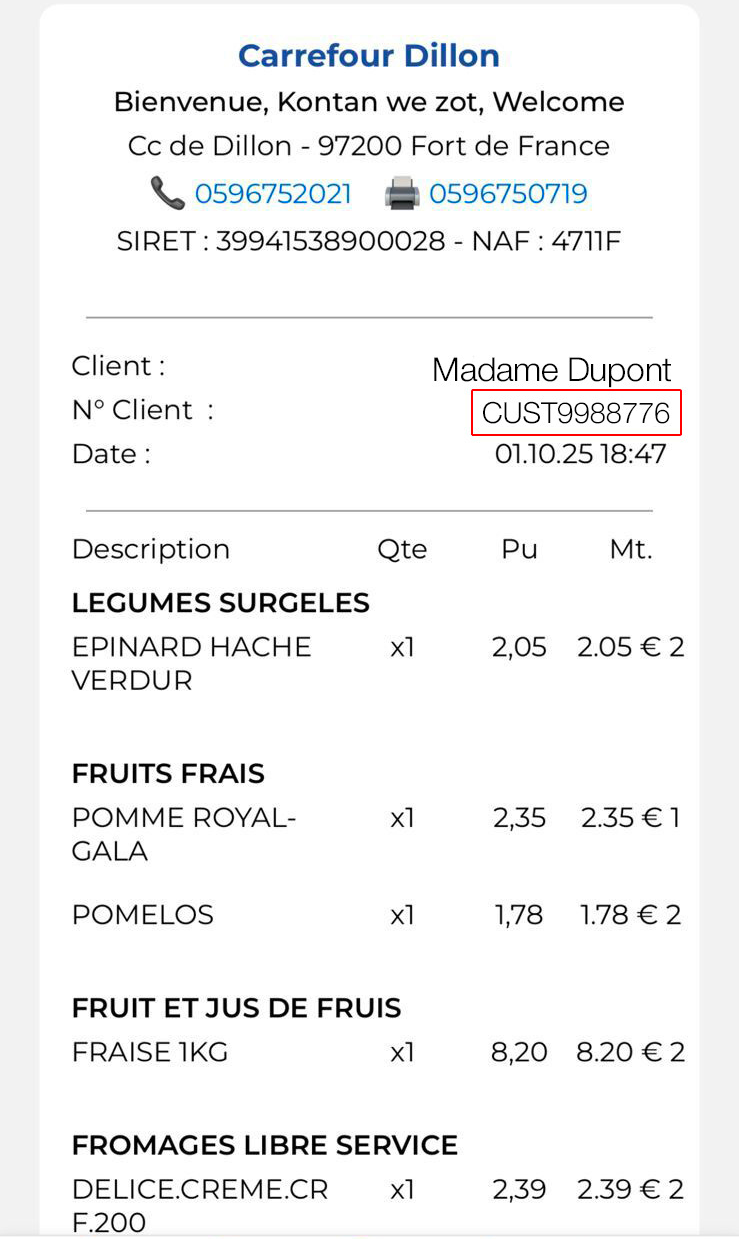This screenshot has height=1239, width=739.
Task: Click the fax printer icon
Action: (402, 193)
